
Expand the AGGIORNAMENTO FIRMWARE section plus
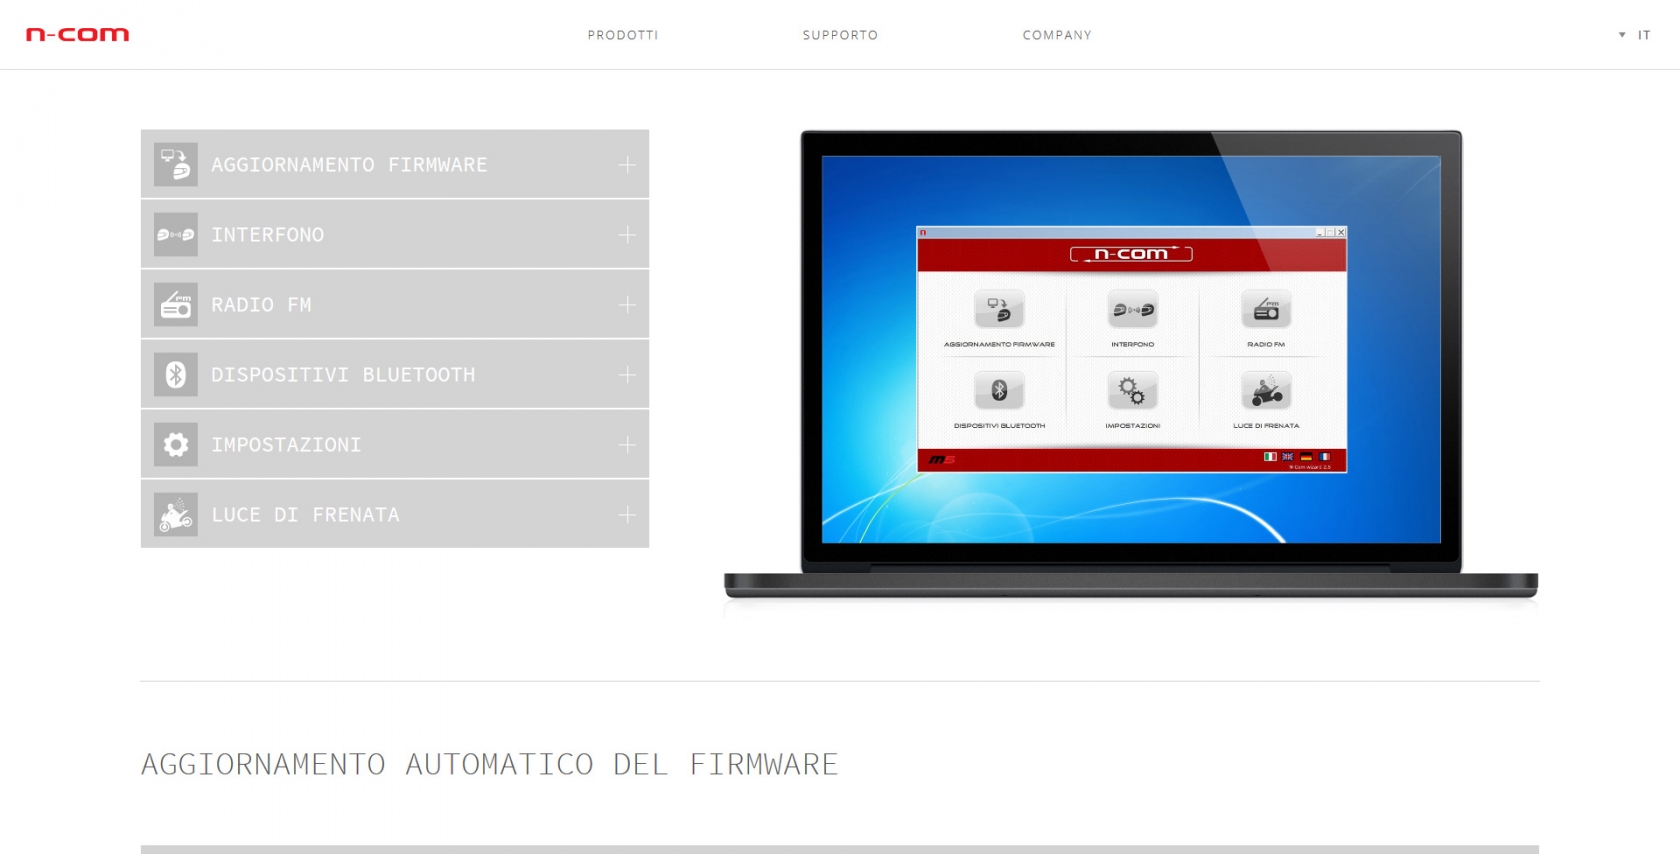(x=627, y=164)
